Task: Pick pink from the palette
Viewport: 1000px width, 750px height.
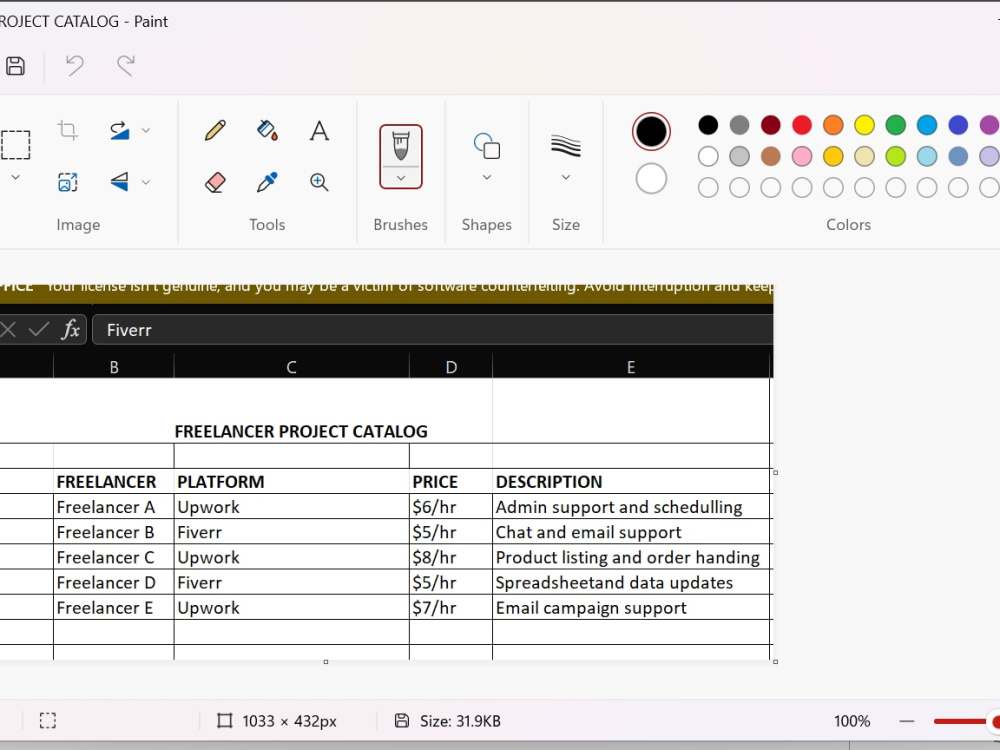Action: coord(802,156)
